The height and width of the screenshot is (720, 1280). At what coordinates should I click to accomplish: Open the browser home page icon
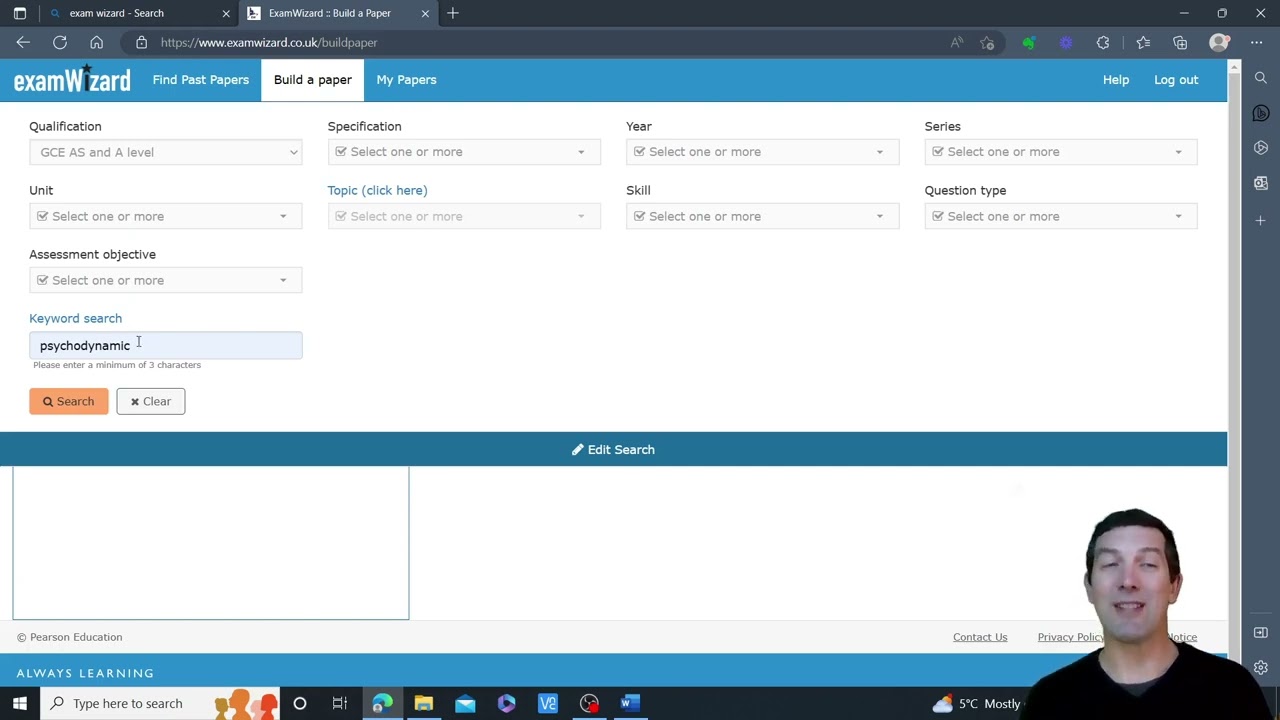point(96,43)
